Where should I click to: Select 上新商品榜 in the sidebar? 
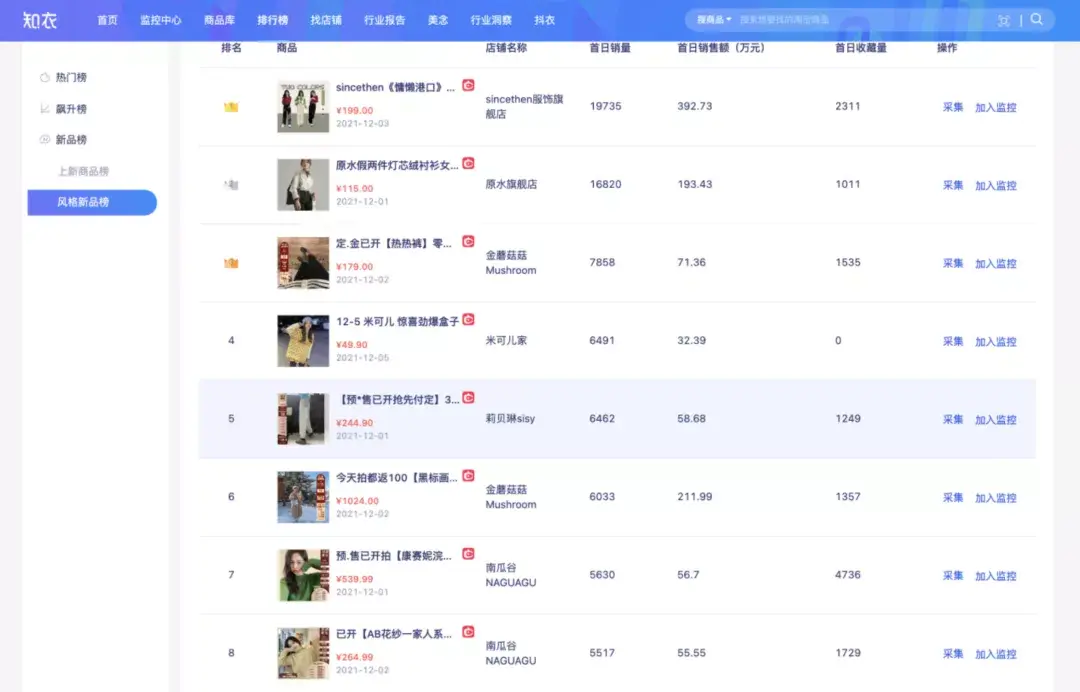tap(83, 171)
